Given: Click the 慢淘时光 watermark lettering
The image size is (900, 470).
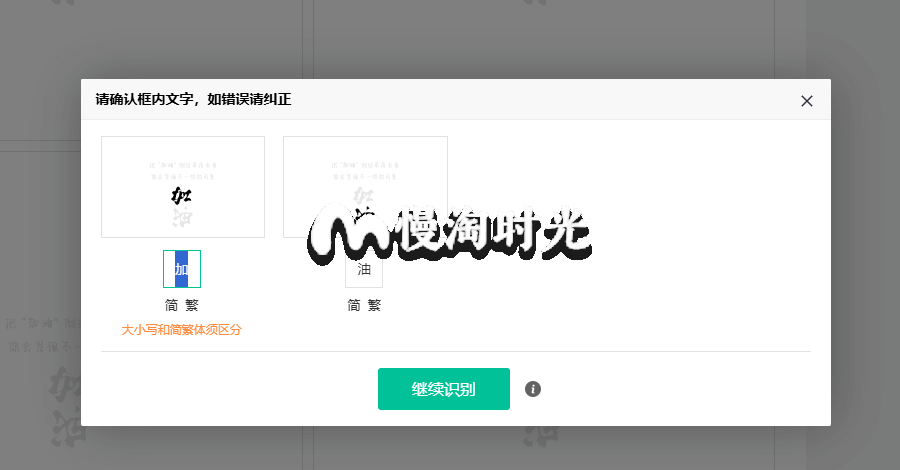Looking at the screenshot, I should (494, 232).
